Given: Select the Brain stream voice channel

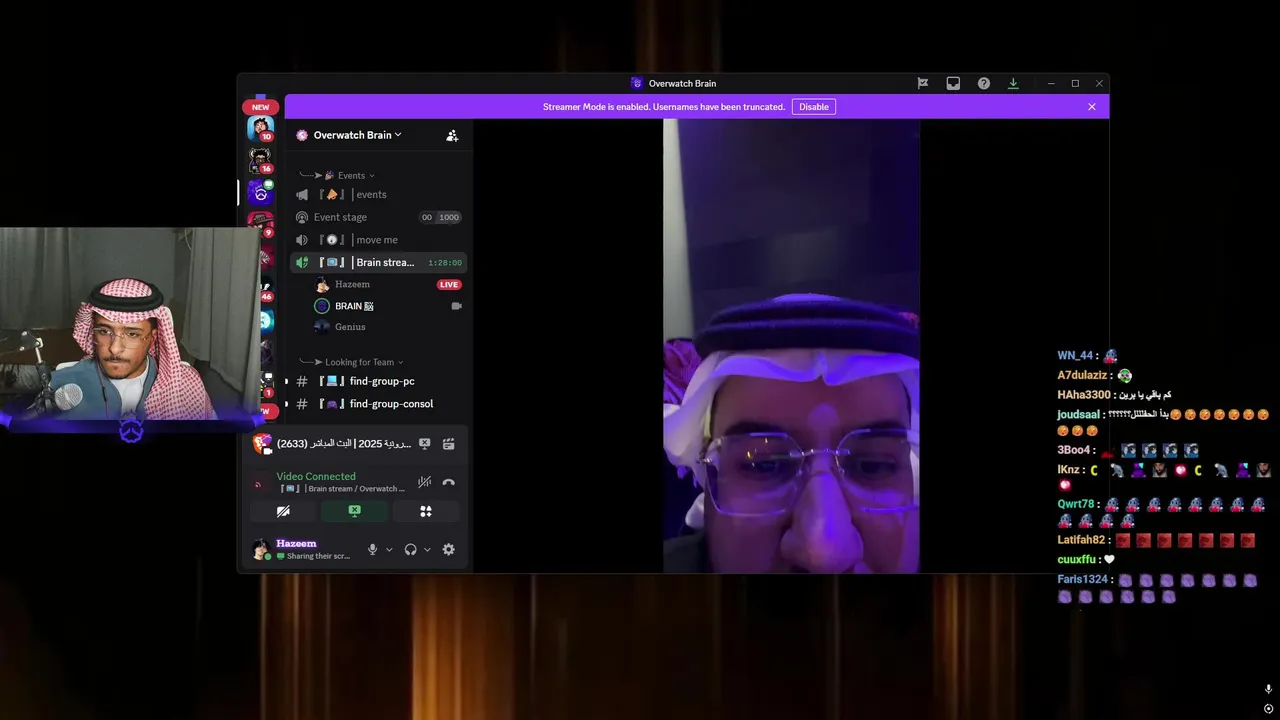Looking at the screenshot, I should [378, 262].
